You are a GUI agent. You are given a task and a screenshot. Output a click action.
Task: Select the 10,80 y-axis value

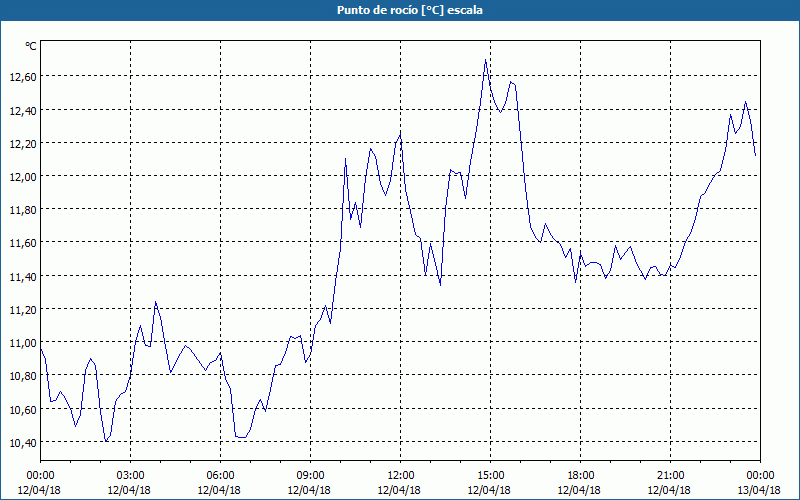23,376
